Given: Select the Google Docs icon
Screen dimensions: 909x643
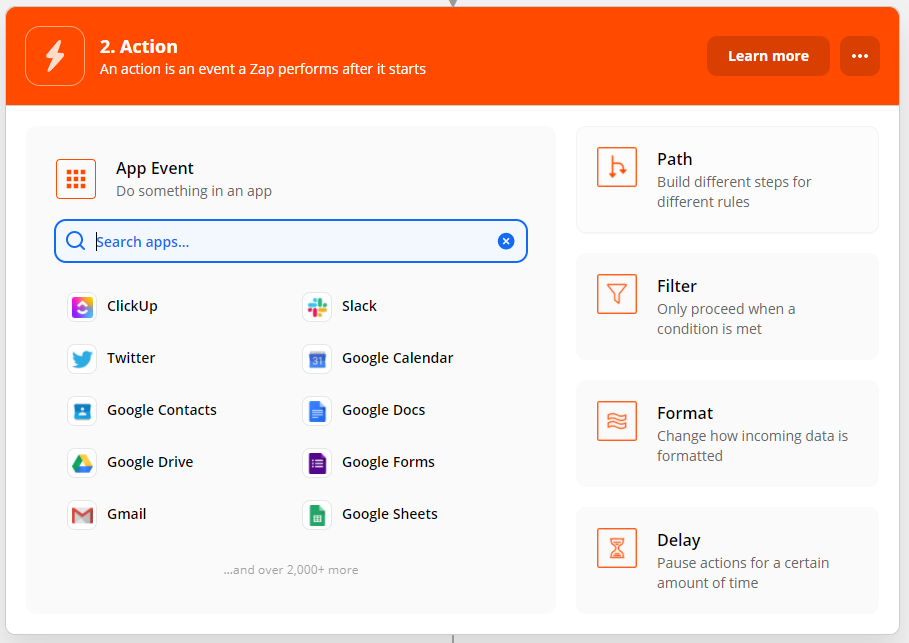Looking at the screenshot, I should tap(317, 411).
